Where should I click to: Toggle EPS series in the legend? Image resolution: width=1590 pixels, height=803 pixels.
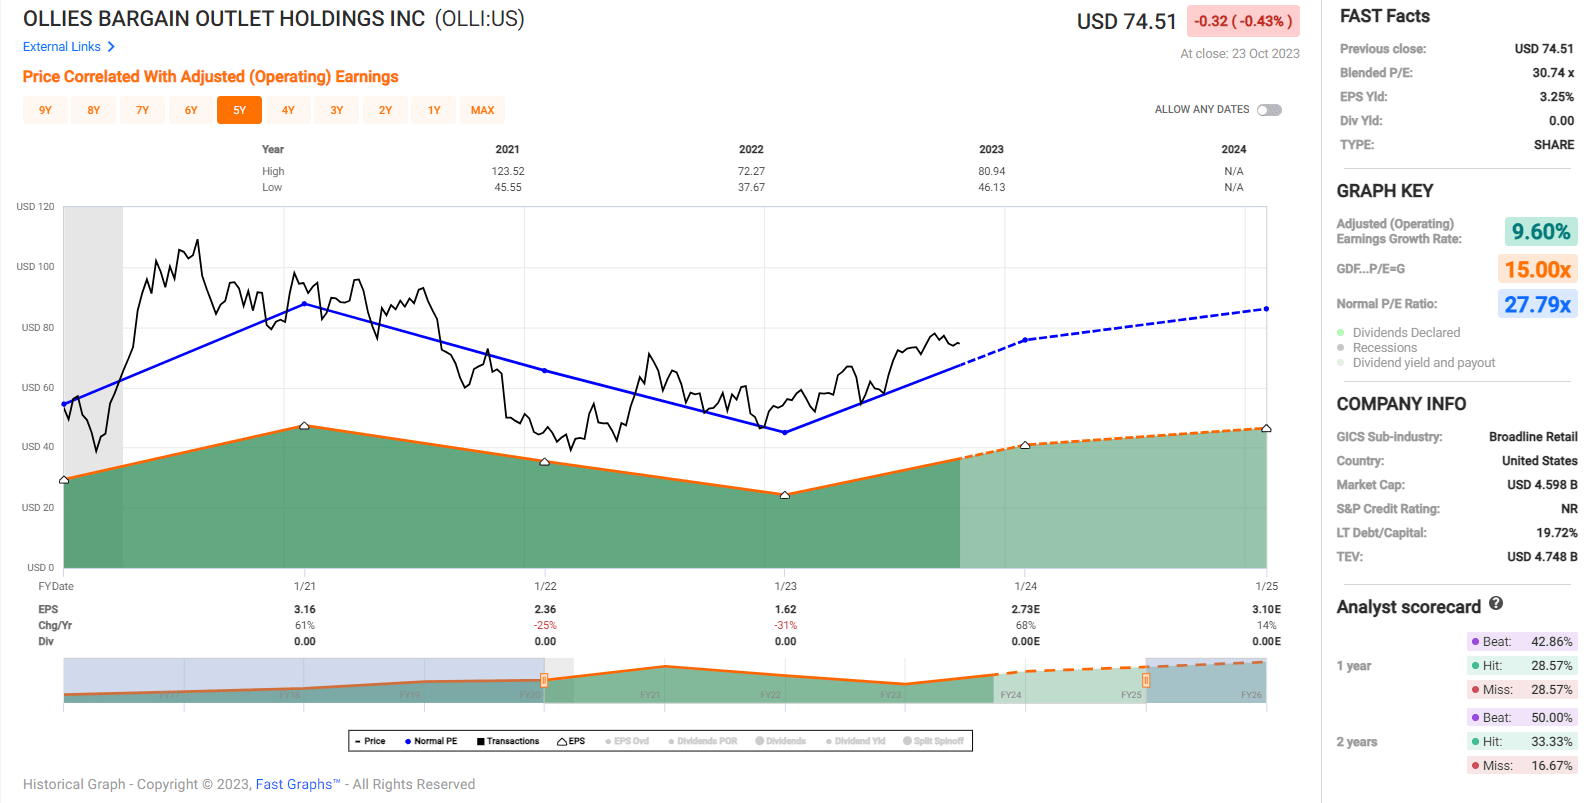571,741
